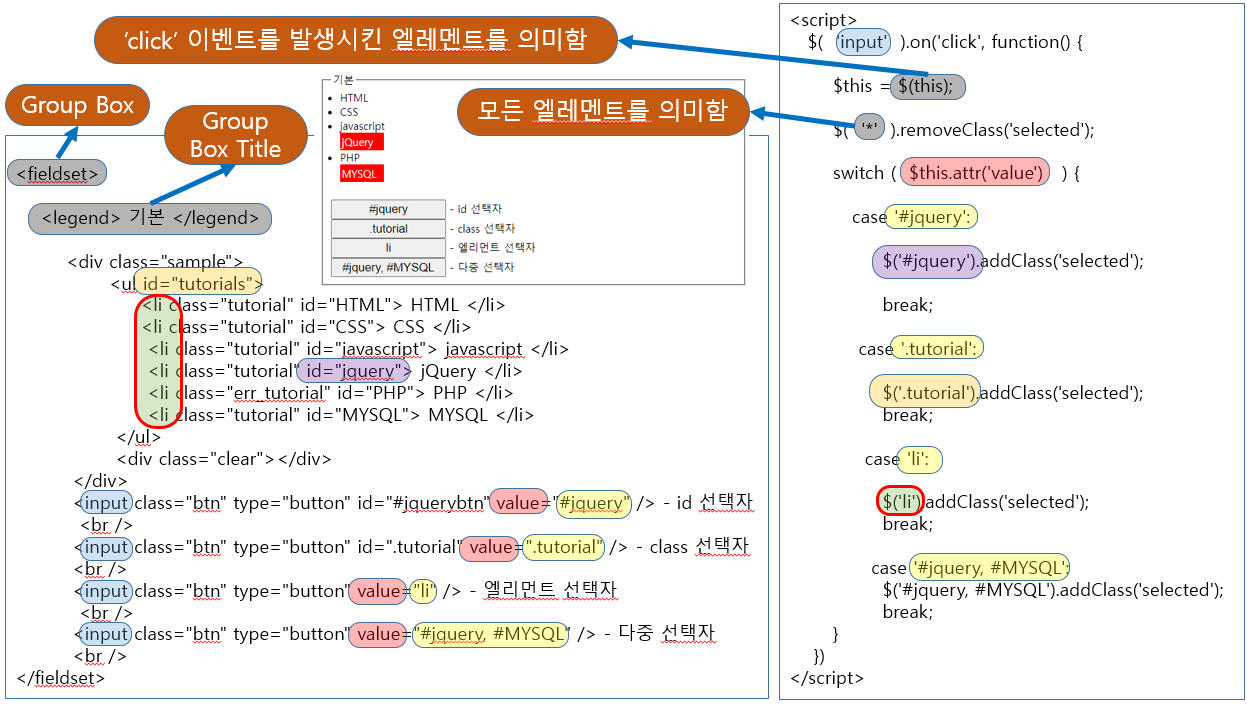Viewport: 1247px width, 704px height.
Task: Click the '<div class="sample">' code line
Action: tap(155, 262)
